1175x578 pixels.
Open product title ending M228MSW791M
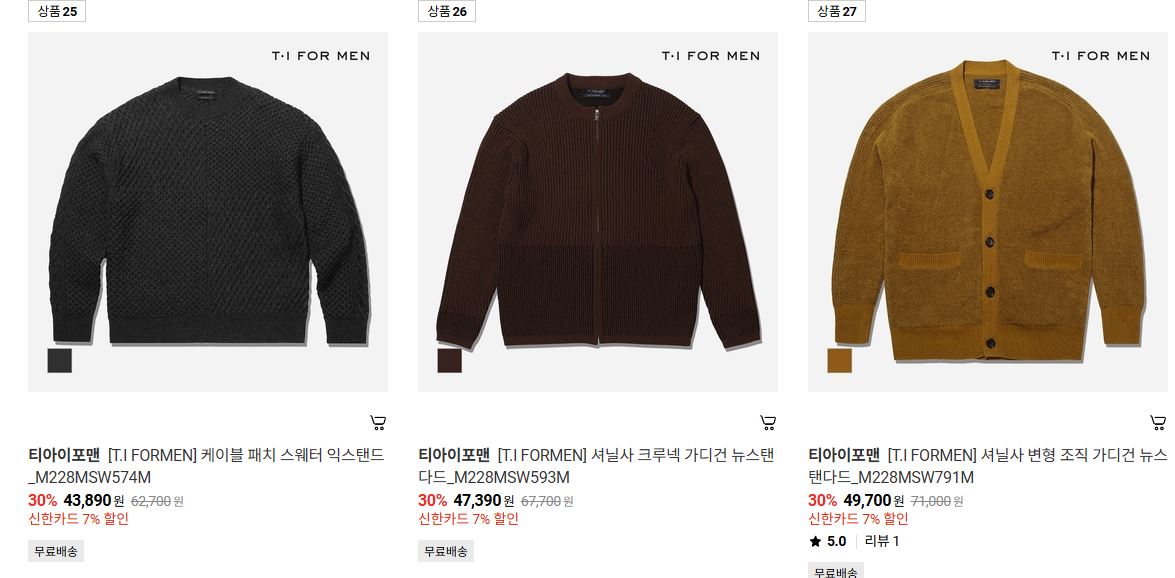988,466
